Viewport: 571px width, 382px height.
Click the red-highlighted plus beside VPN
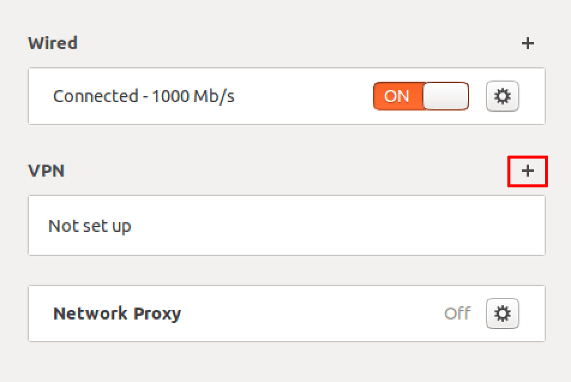coord(528,171)
